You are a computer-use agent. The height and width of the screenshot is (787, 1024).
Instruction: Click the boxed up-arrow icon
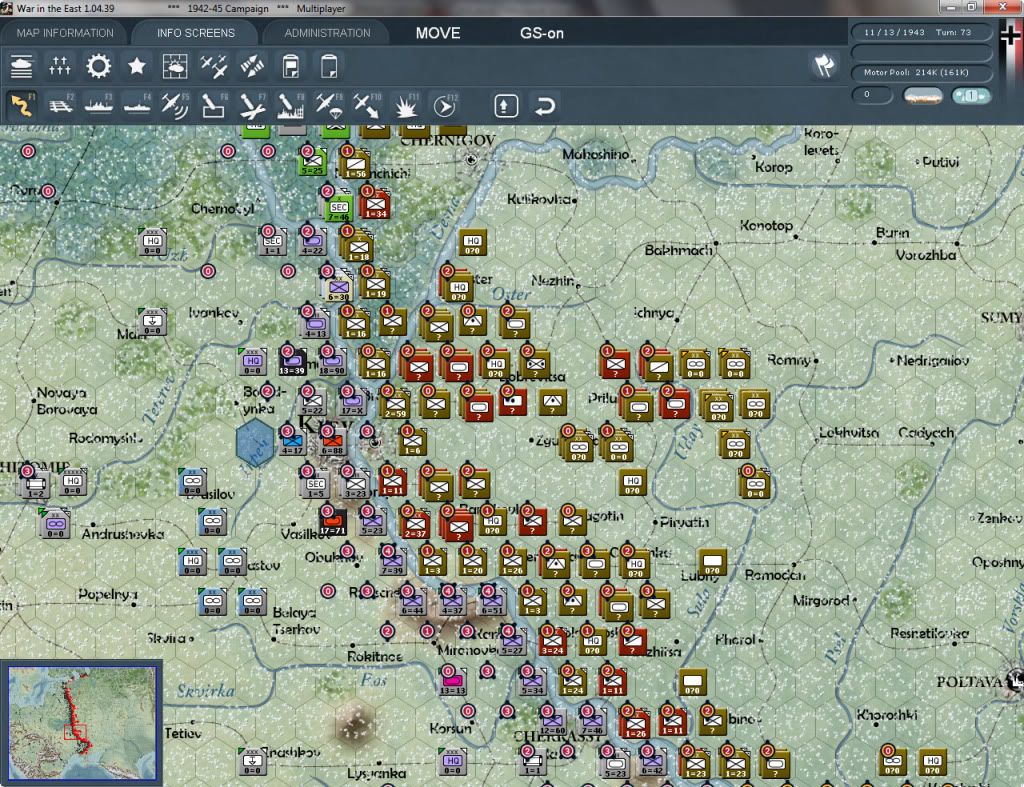506,105
